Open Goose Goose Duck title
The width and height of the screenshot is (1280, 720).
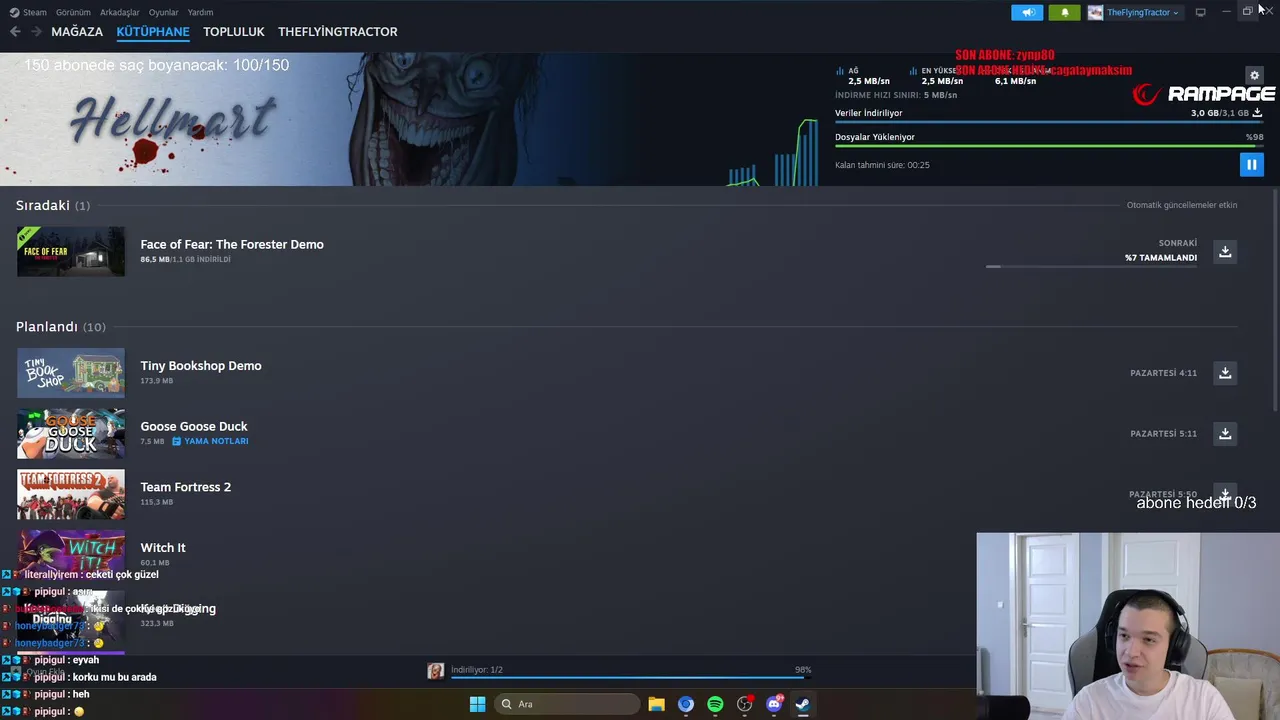click(x=194, y=426)
